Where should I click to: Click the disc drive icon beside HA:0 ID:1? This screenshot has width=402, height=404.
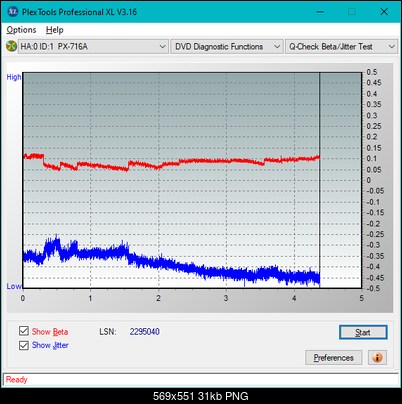11,46
